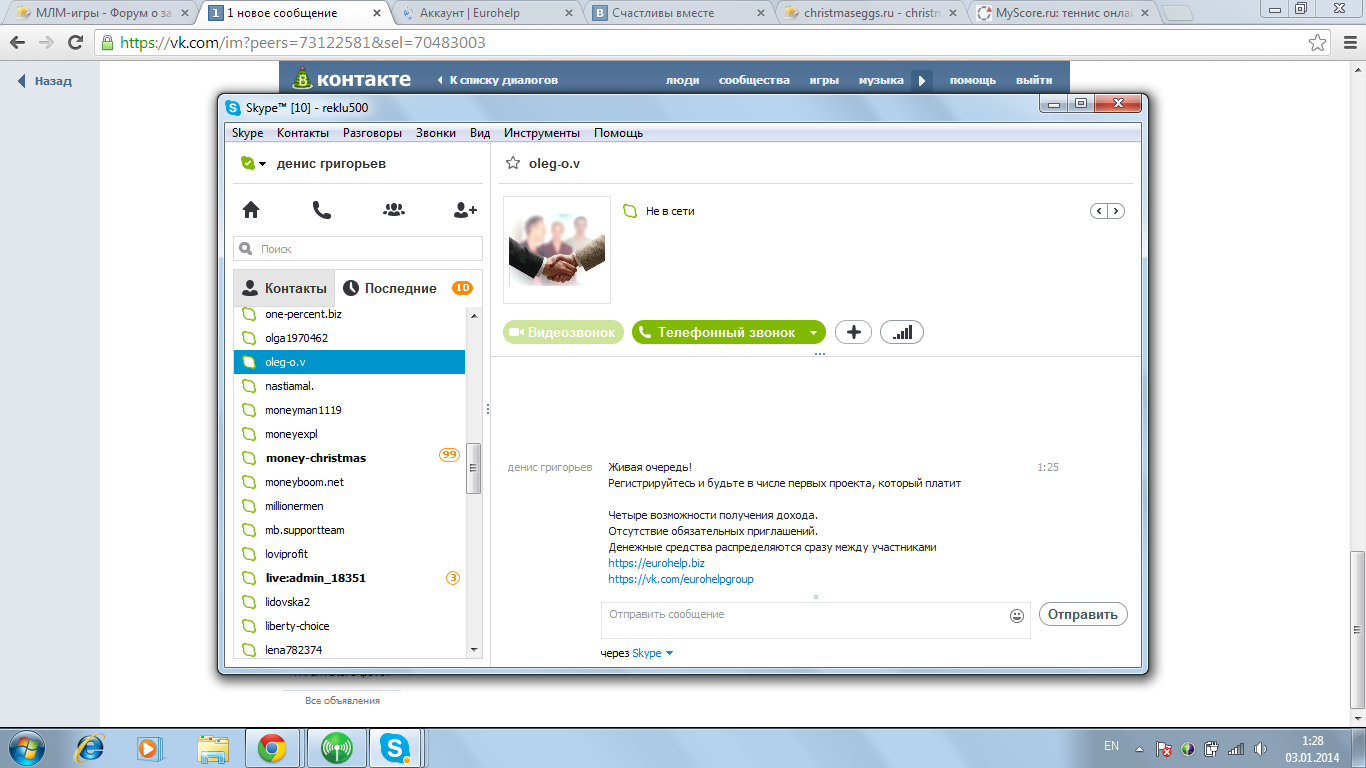Open the Skype menu
Image resolution: width=1366 pixels, height=768 pixels.
[247, 133]
